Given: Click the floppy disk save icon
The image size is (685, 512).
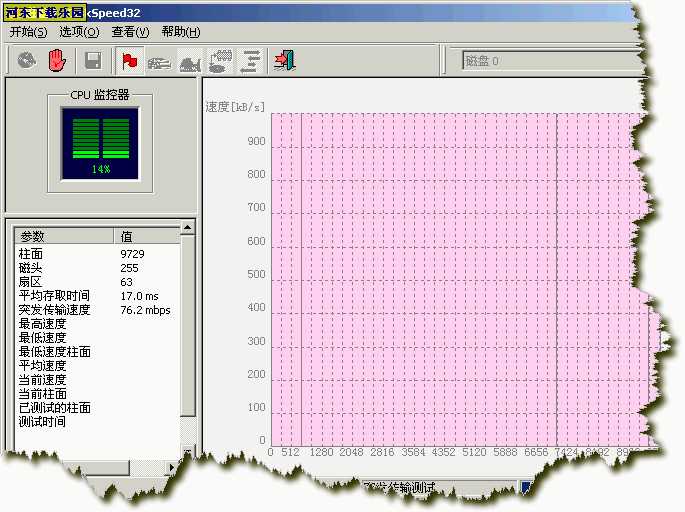Looking at the screenshot, I should pos(93,61).
